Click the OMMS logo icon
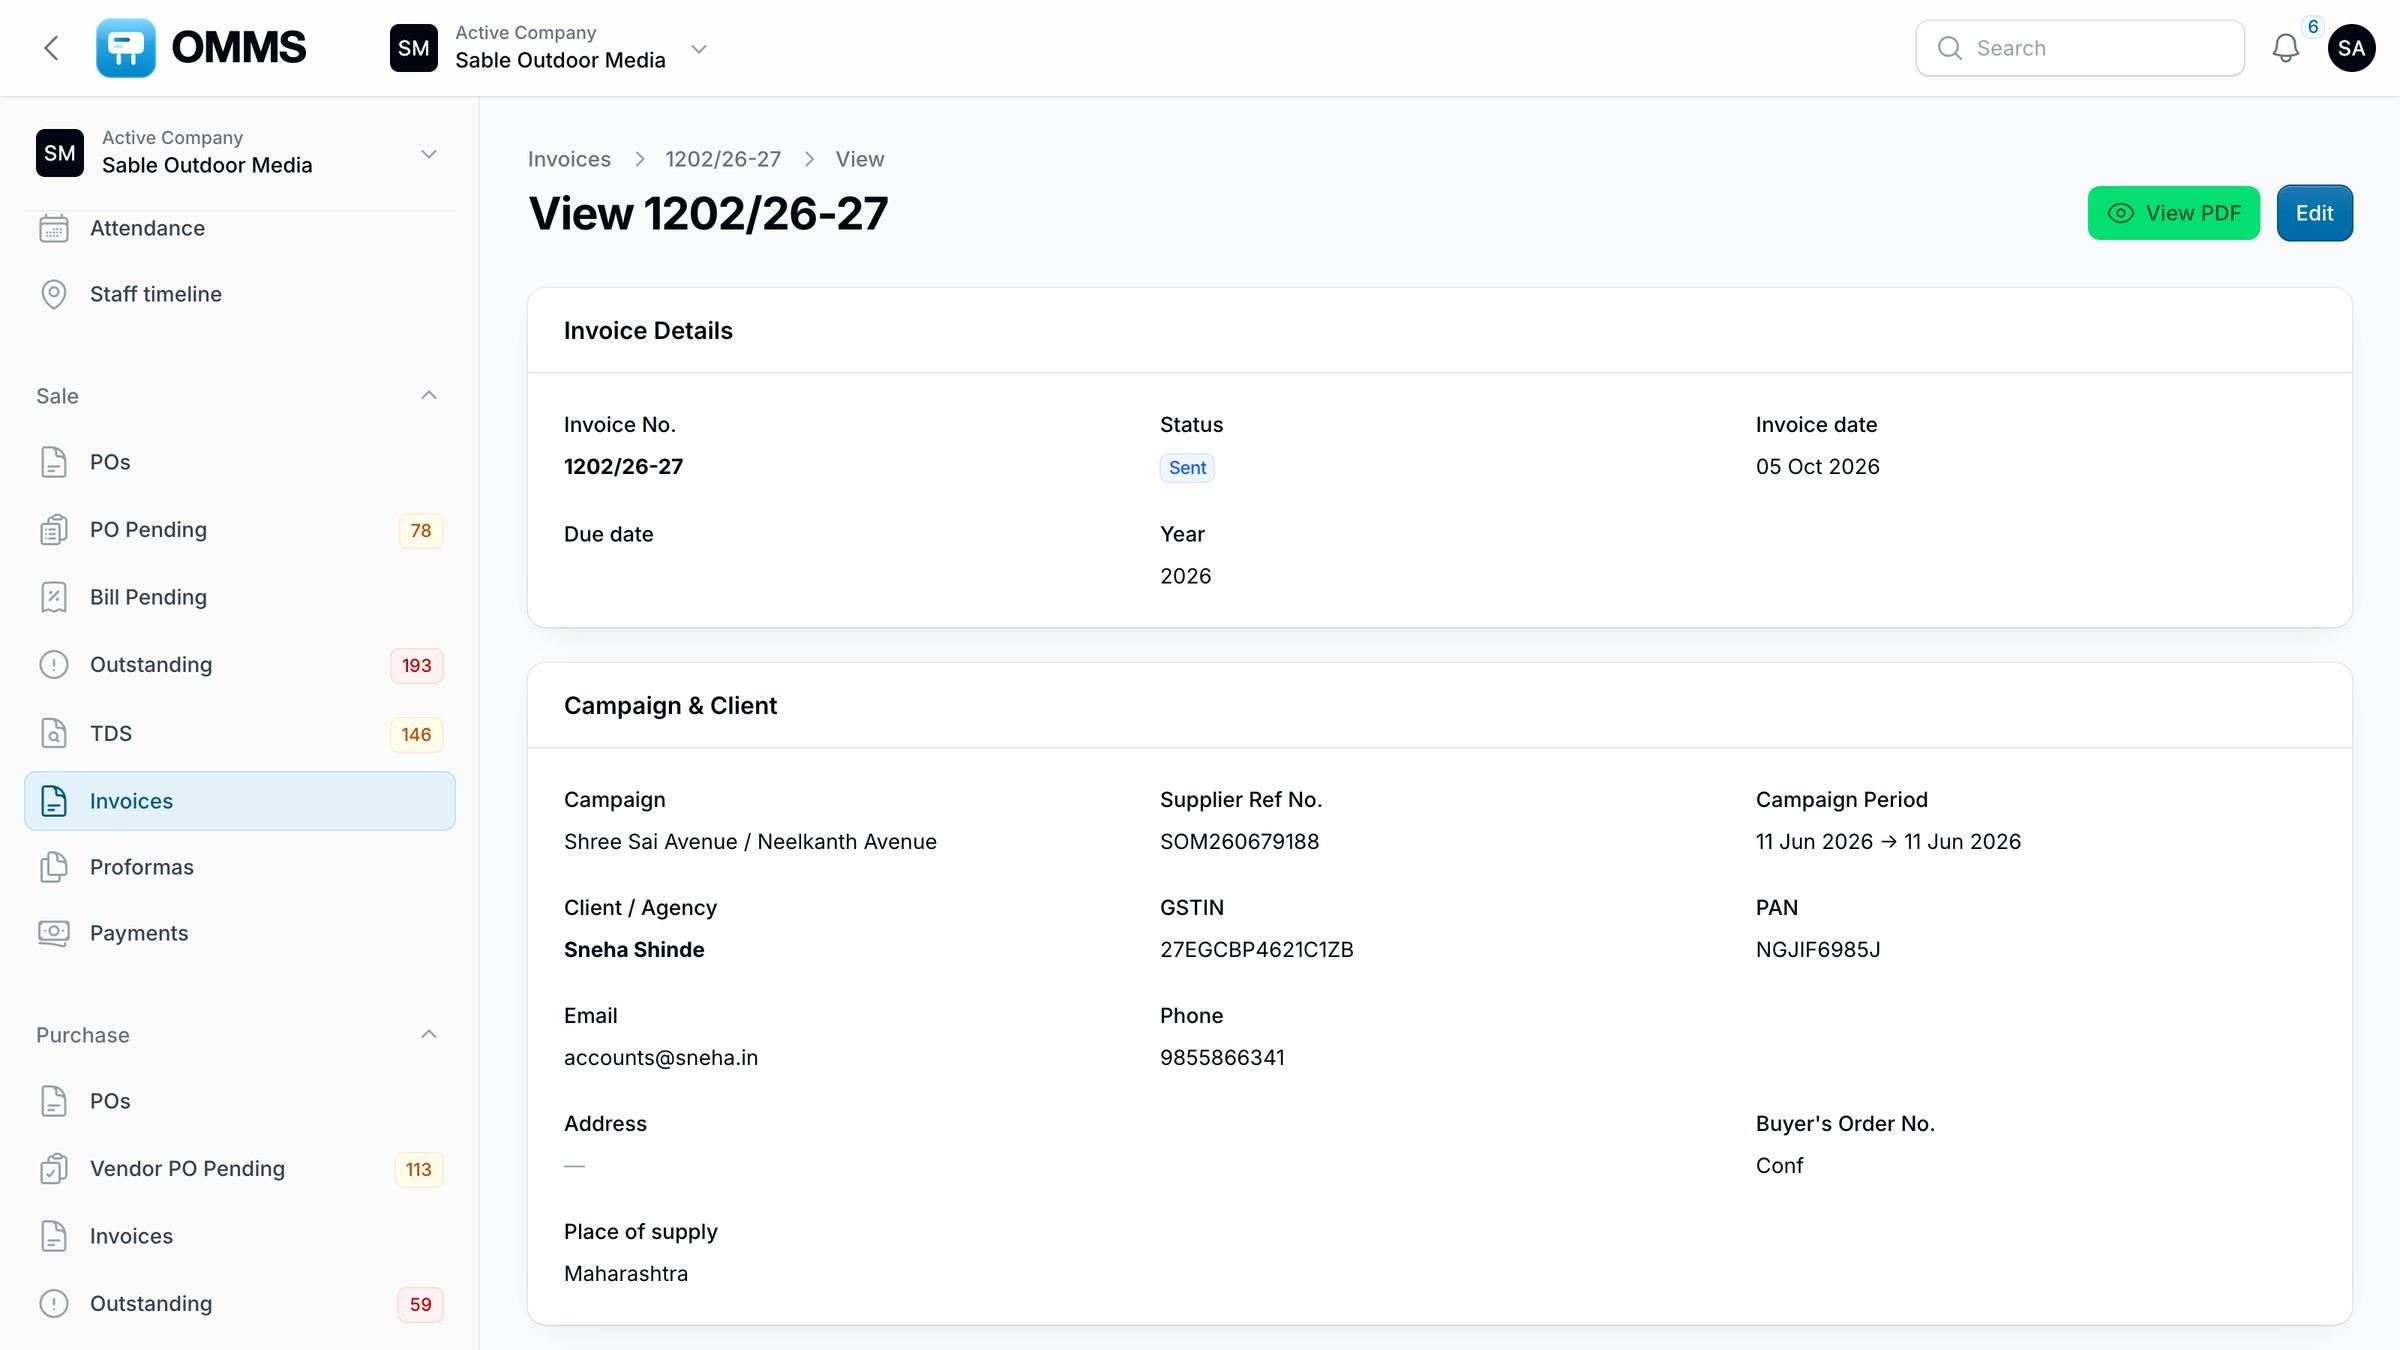Image resolution: width=2400 pixels, height=1350 pixels. [126, 48]
